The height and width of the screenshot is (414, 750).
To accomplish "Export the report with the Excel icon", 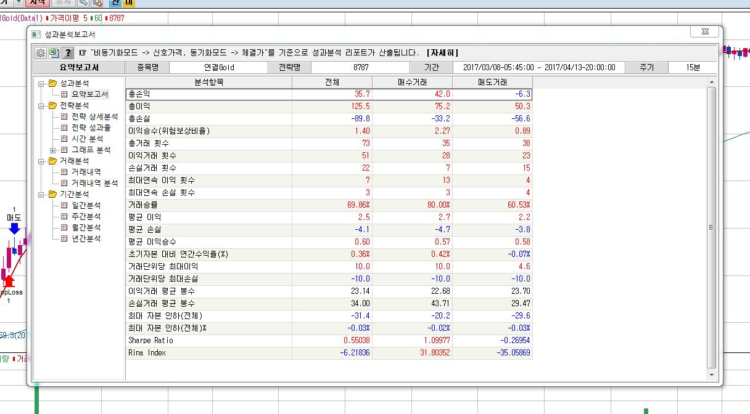I will (x=54, y=53).
